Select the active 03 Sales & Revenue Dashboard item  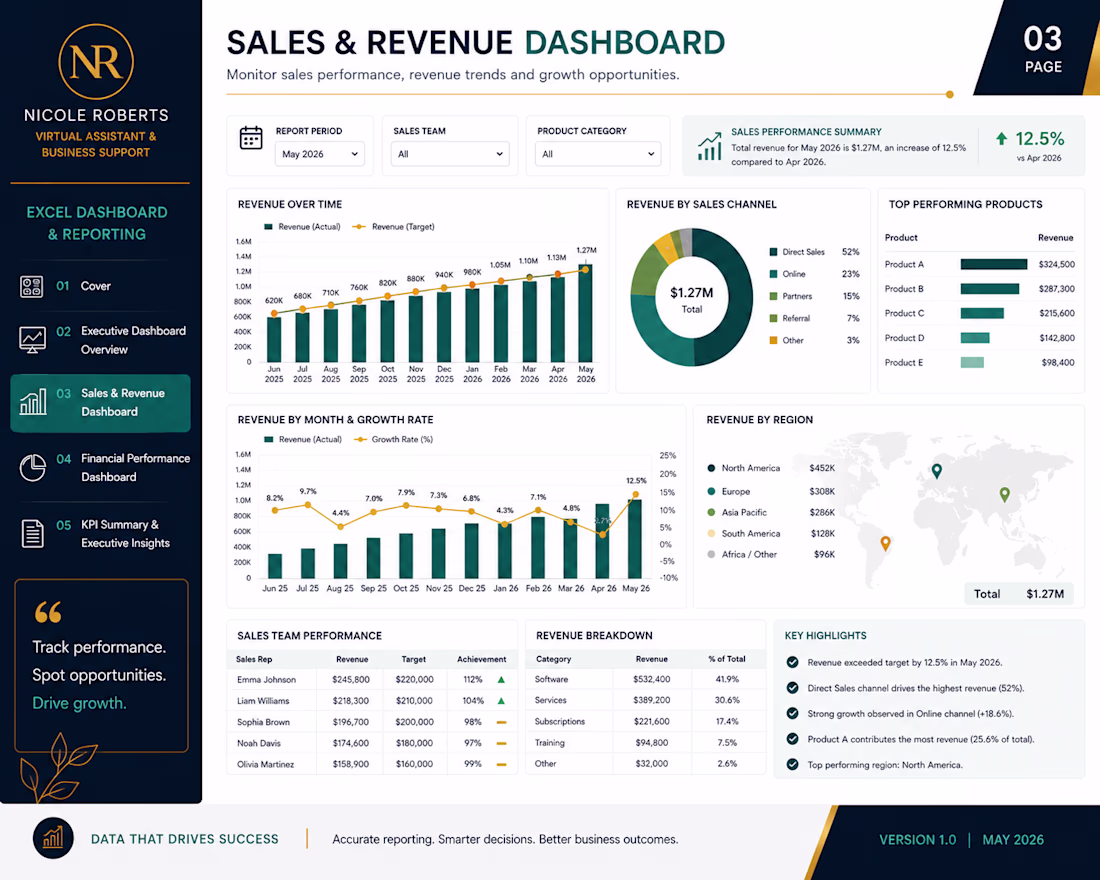[100, 403]
